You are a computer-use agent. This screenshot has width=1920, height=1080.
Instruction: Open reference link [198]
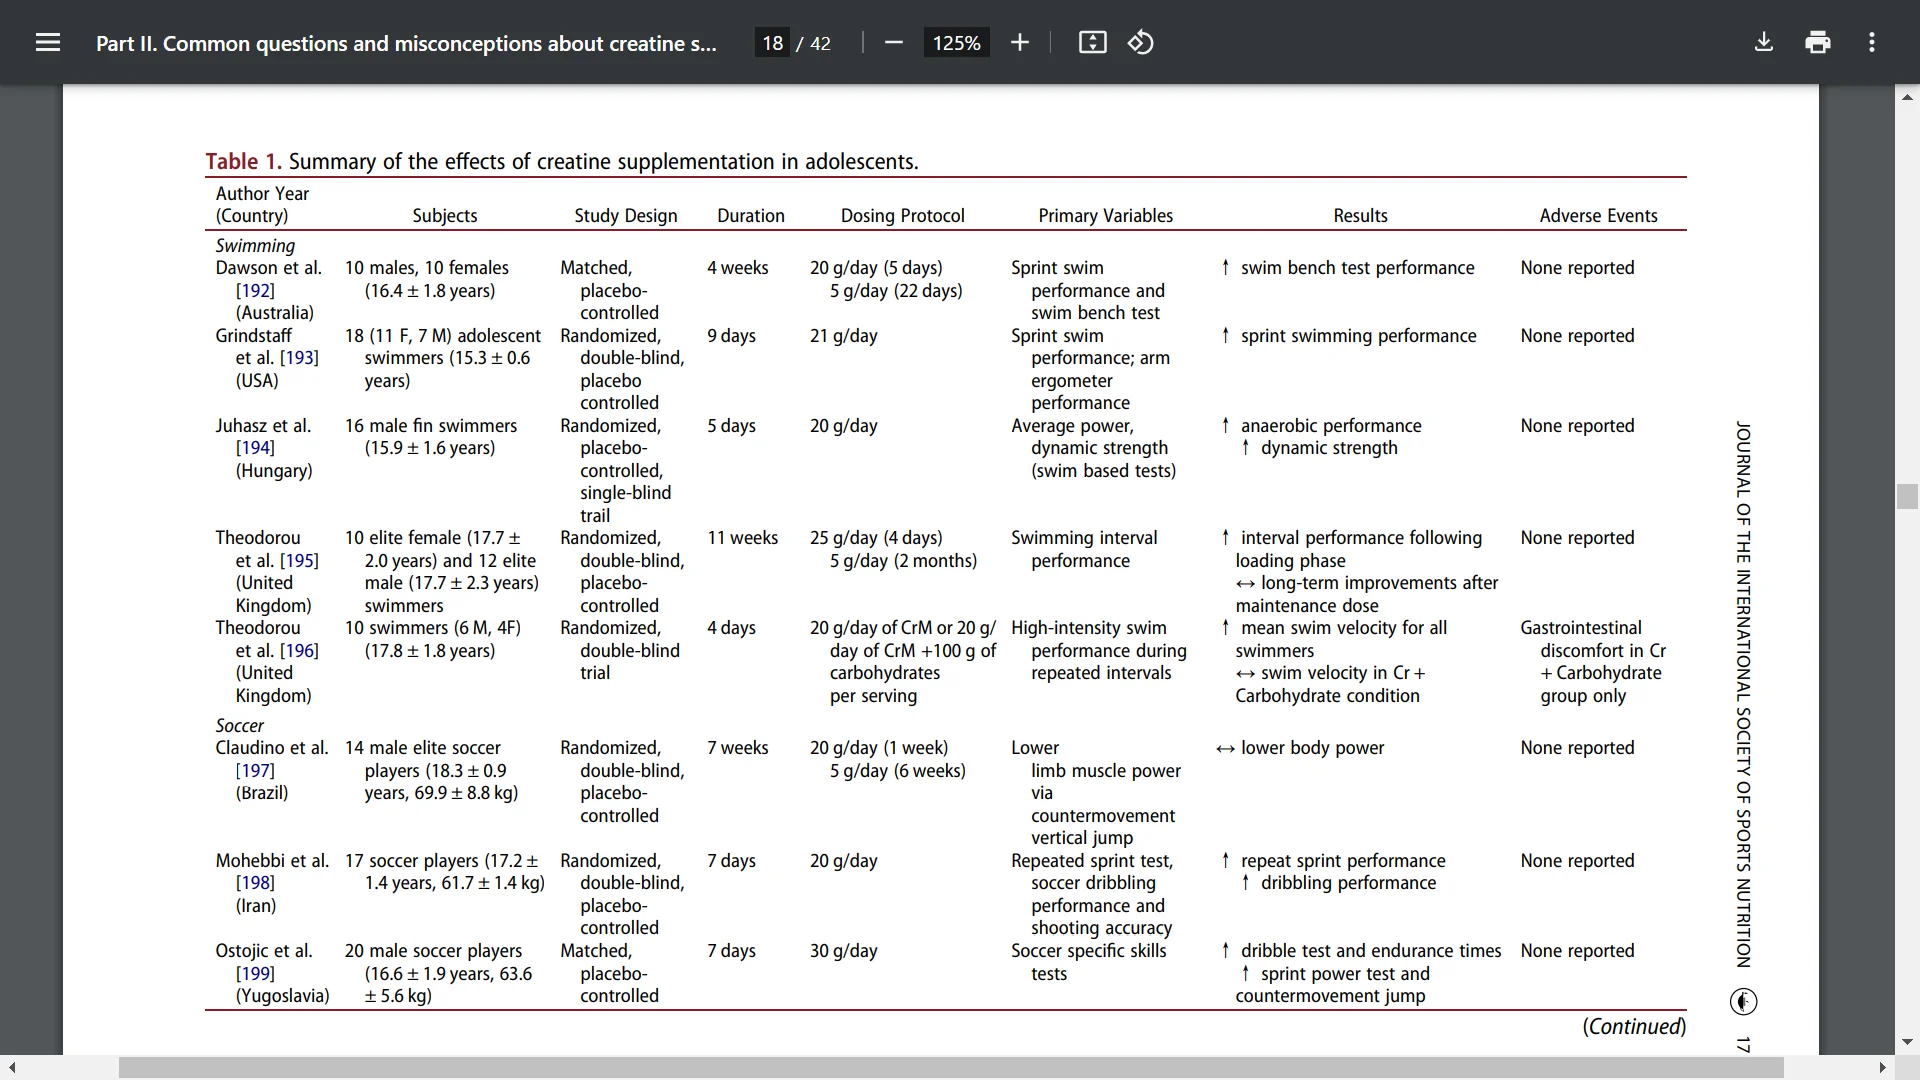pos(255,883)
